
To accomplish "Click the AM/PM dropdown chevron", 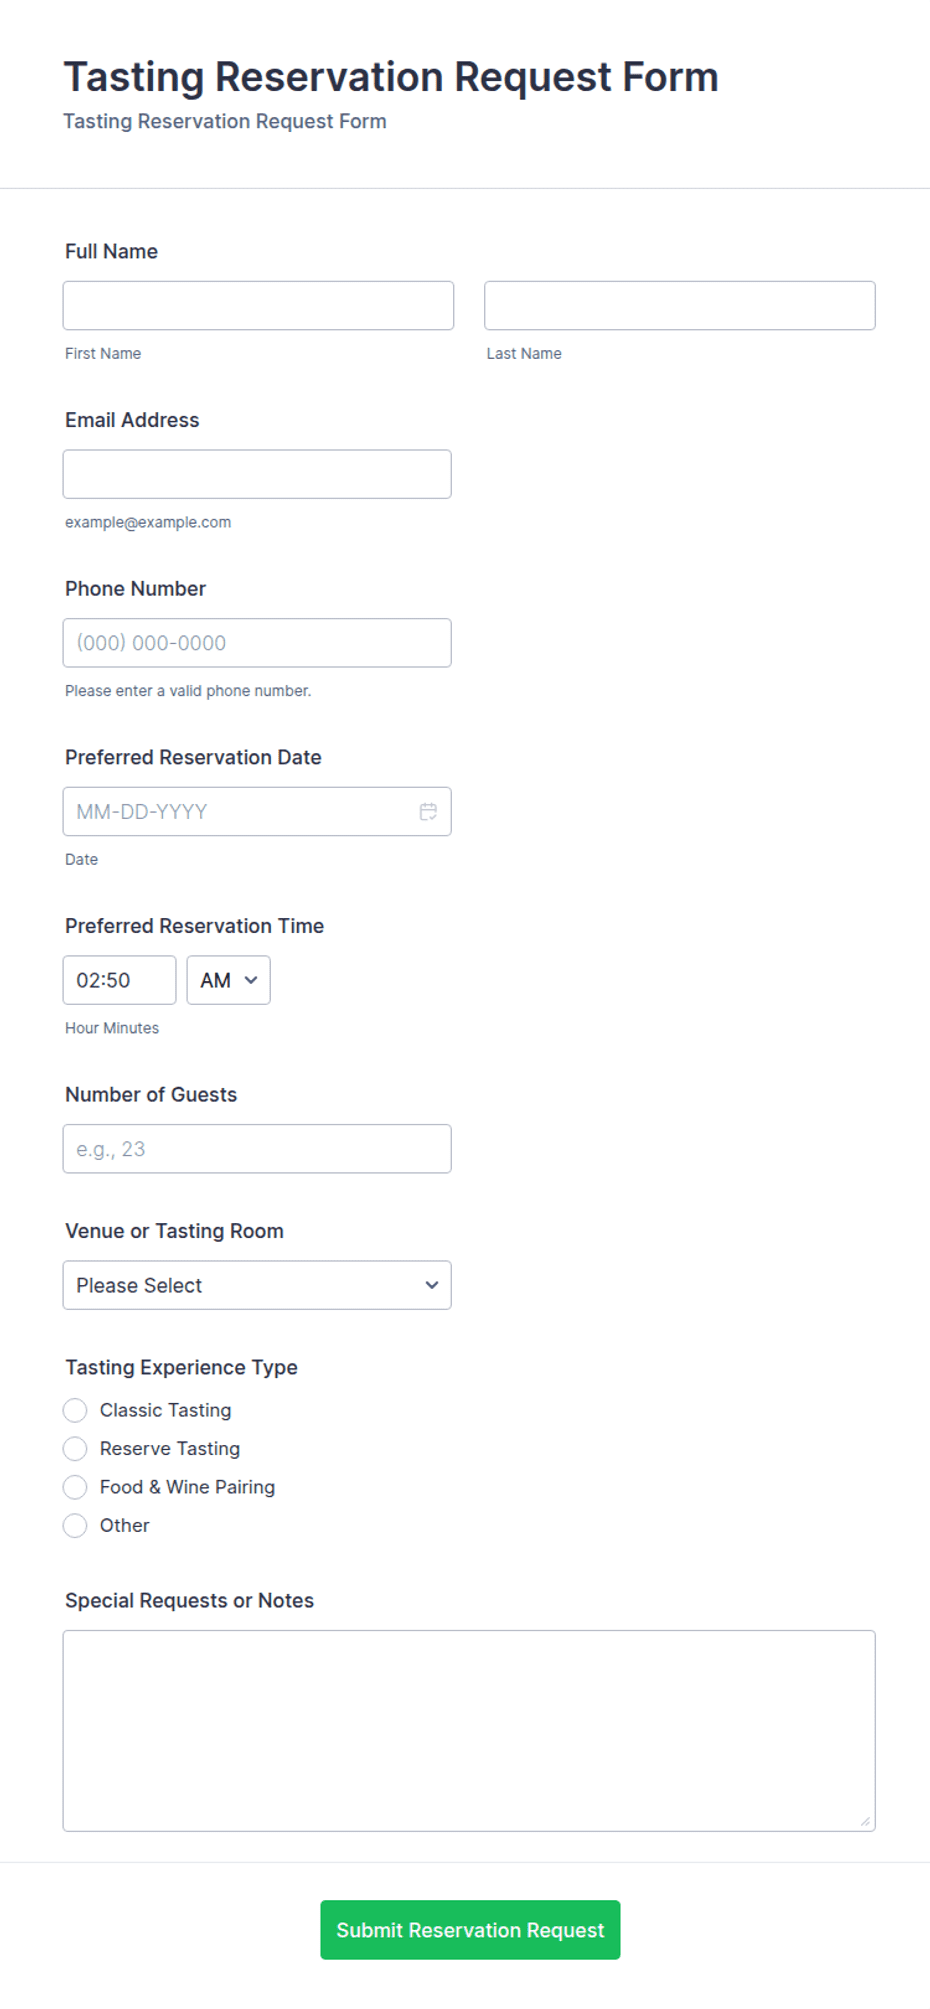I will 251,980.
